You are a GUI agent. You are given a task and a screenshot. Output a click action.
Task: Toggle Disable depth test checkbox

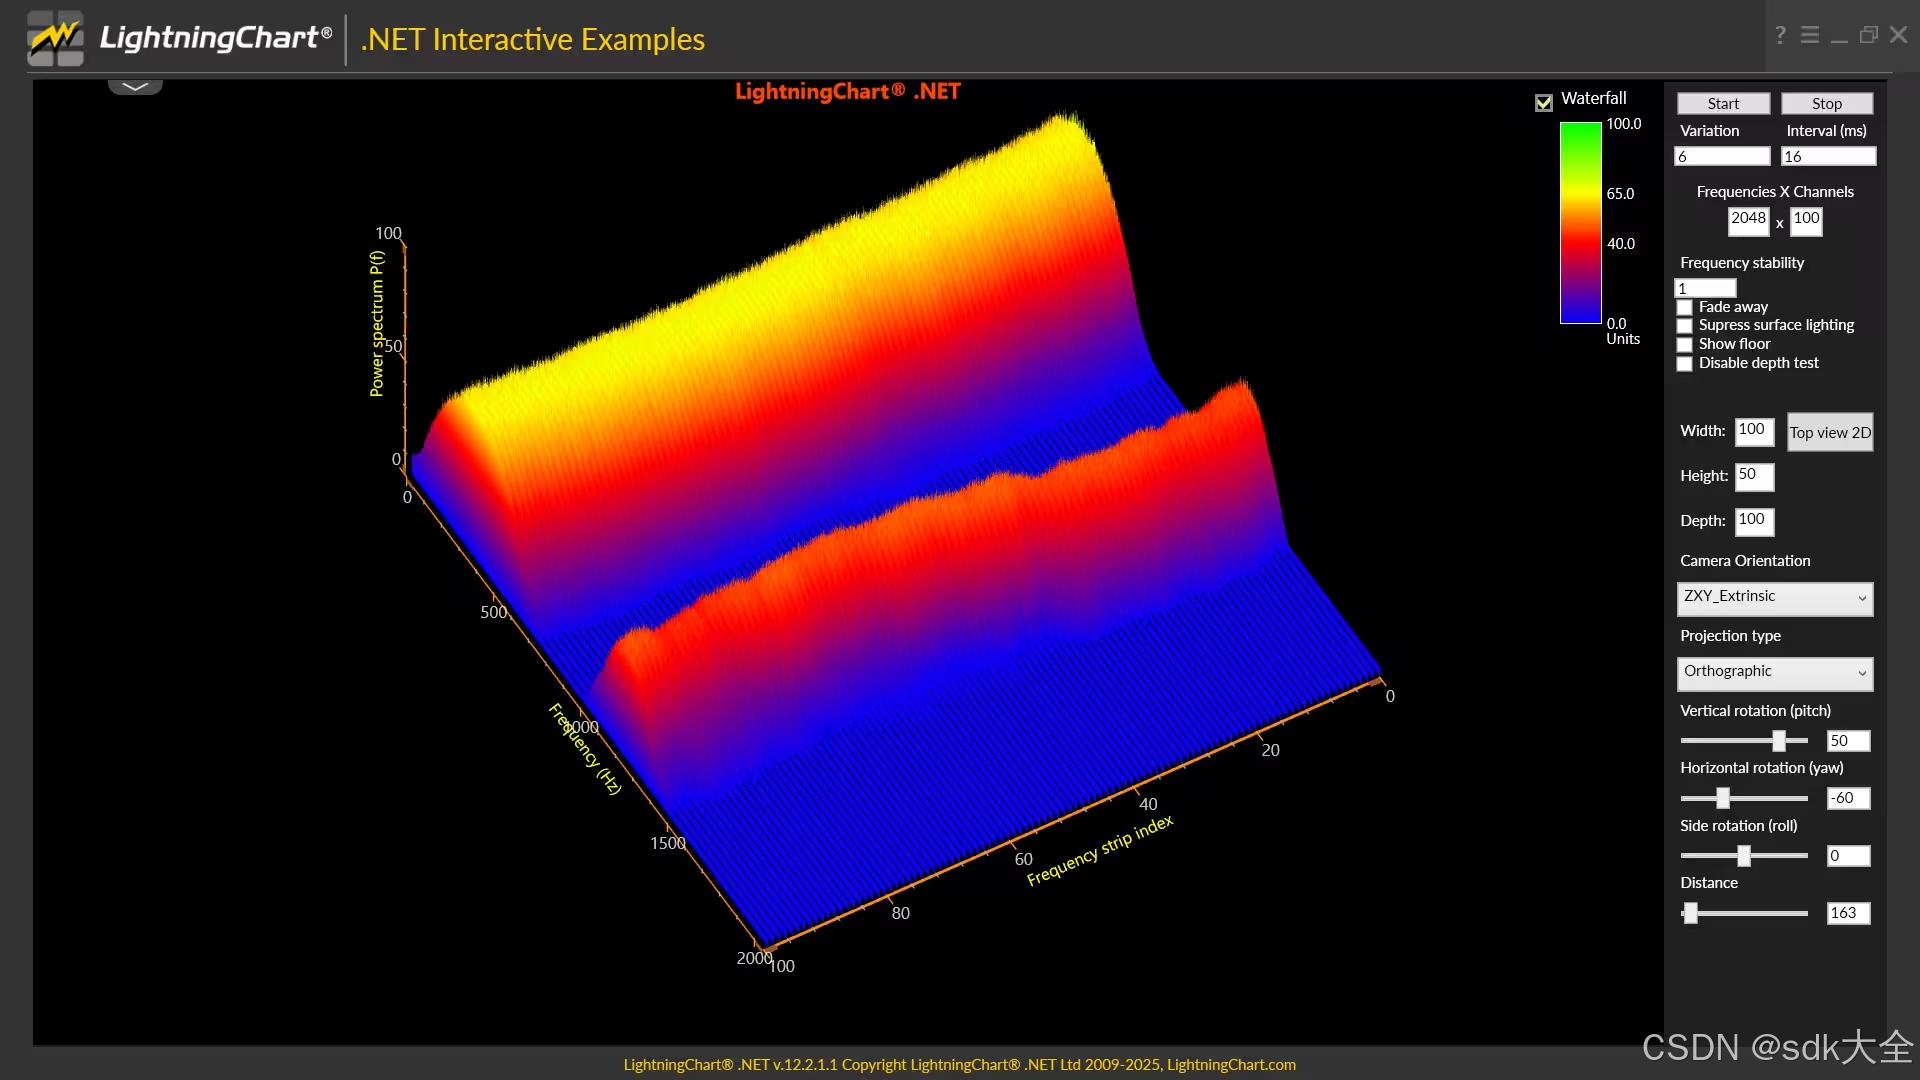pos(1685,364)
